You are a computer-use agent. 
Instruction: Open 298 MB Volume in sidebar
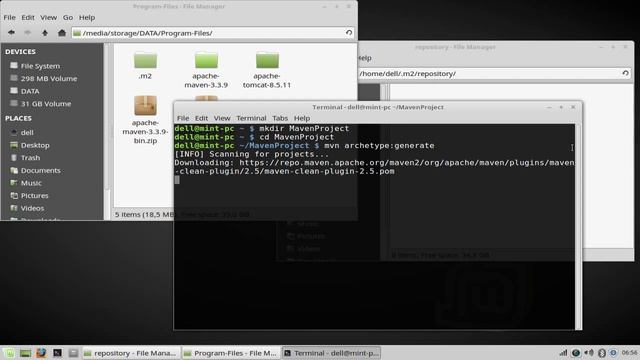click(x=44, y=78)
